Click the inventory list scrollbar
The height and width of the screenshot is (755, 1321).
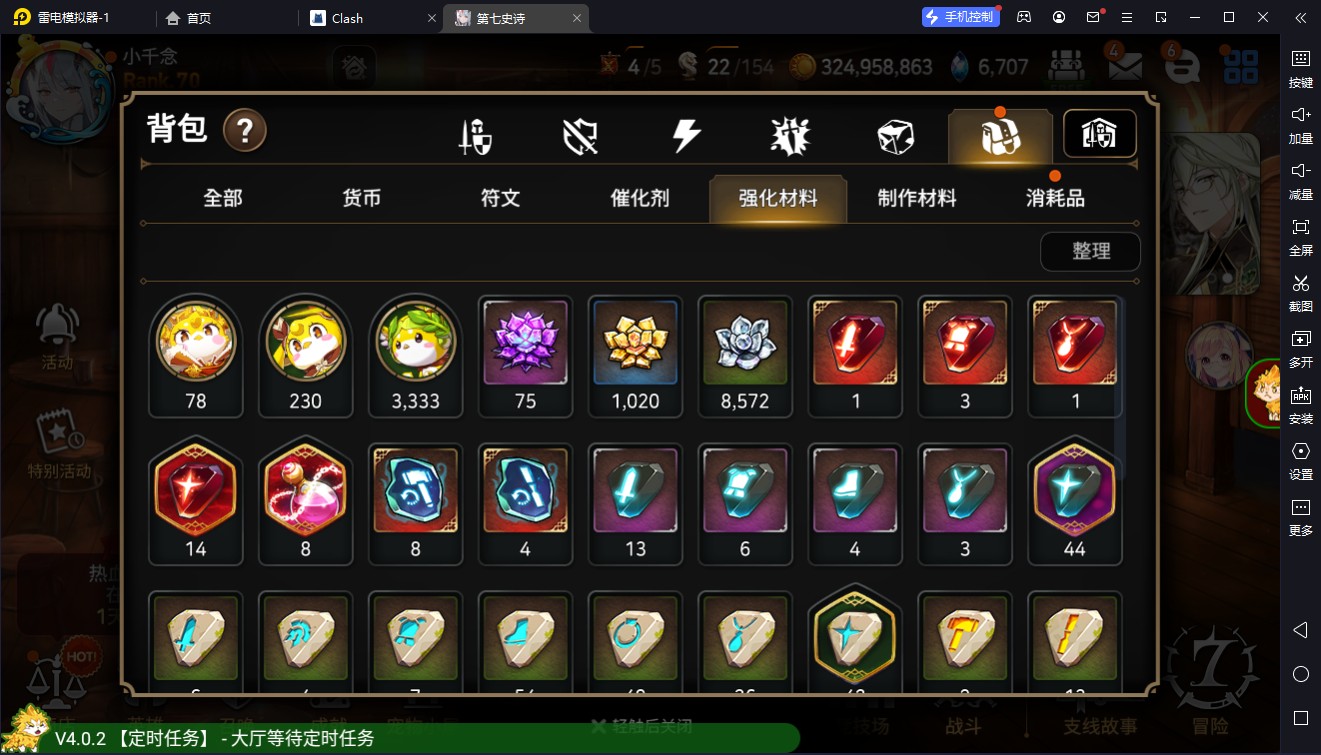(1120, 388)
